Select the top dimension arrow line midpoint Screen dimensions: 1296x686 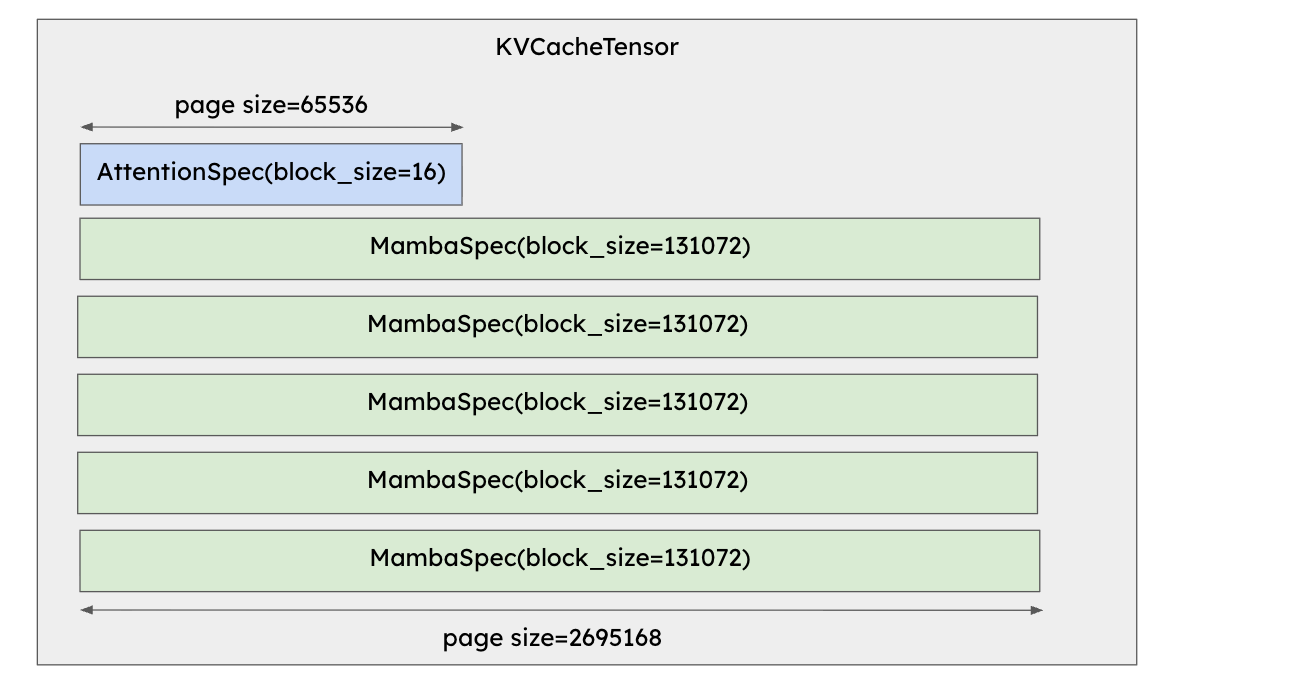click(272, 127)
